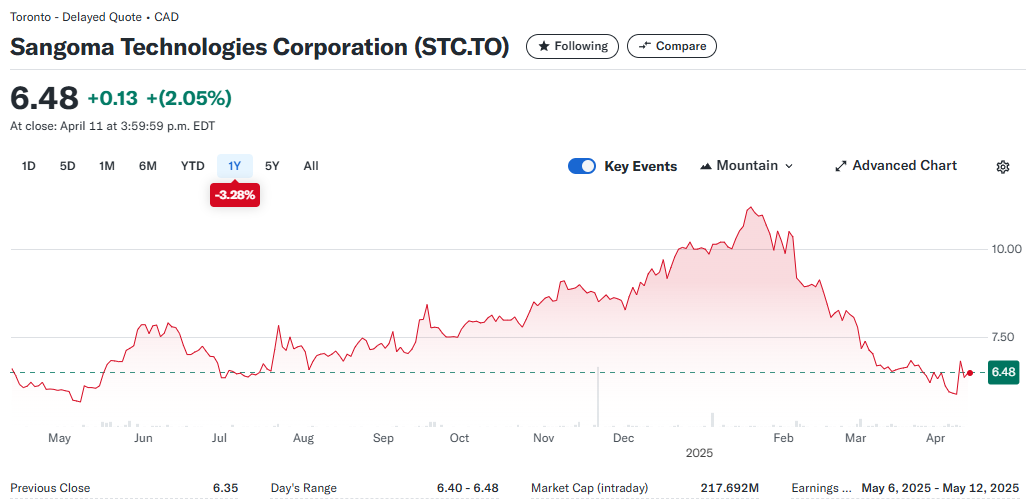
Task: Click the compare arrows icon
Action: point(645,46)
